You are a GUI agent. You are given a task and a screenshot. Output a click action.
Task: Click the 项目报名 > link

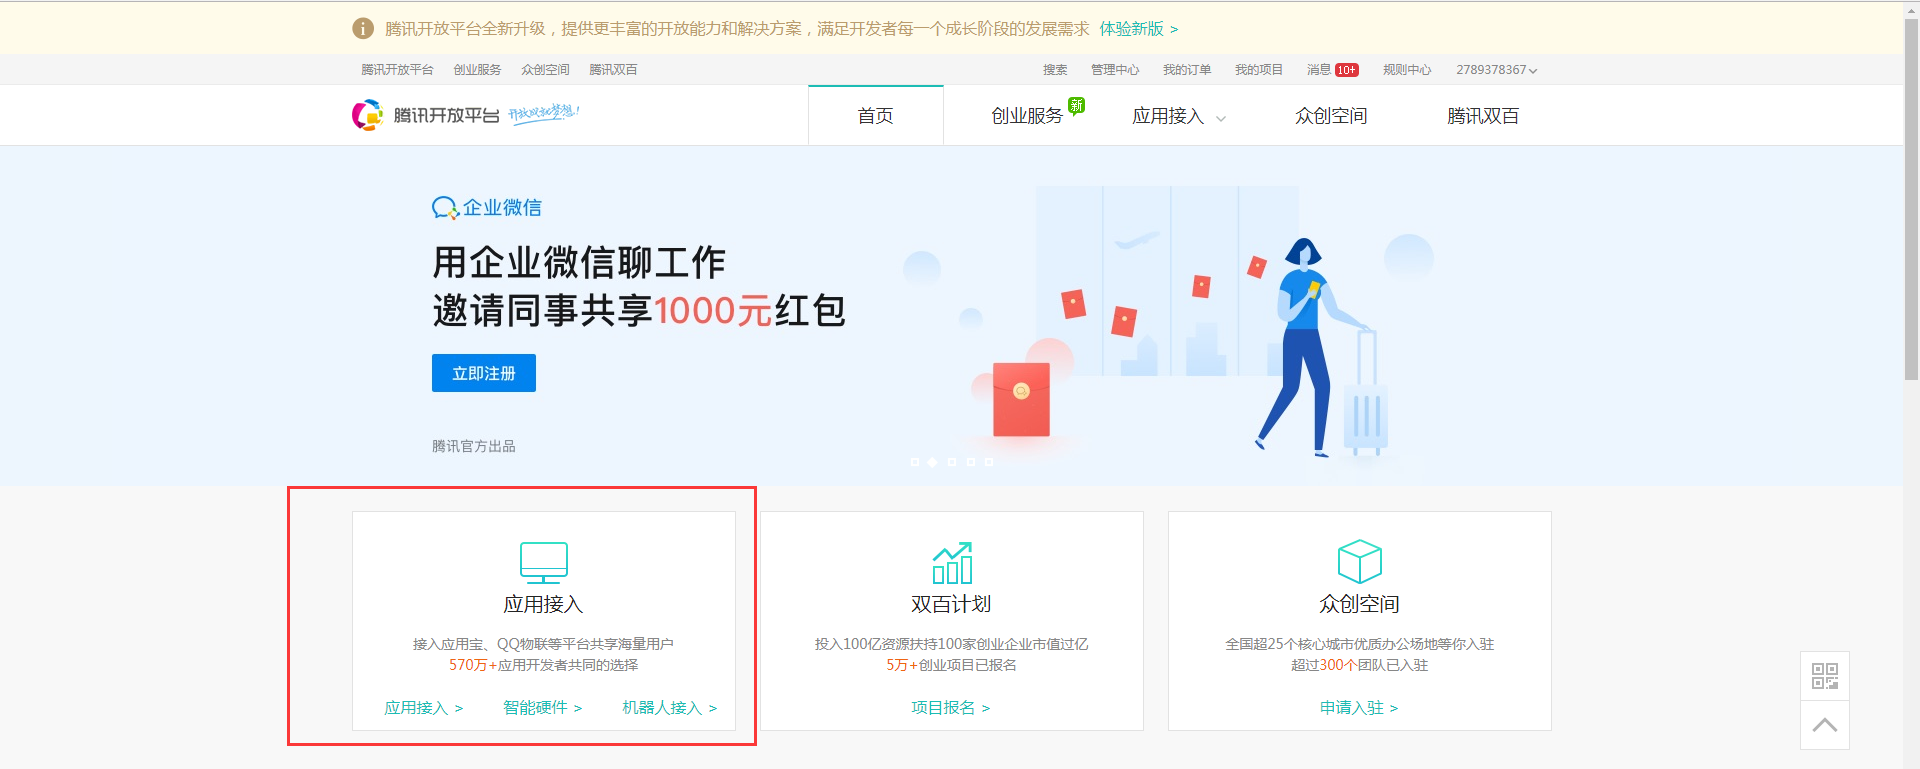951,708
